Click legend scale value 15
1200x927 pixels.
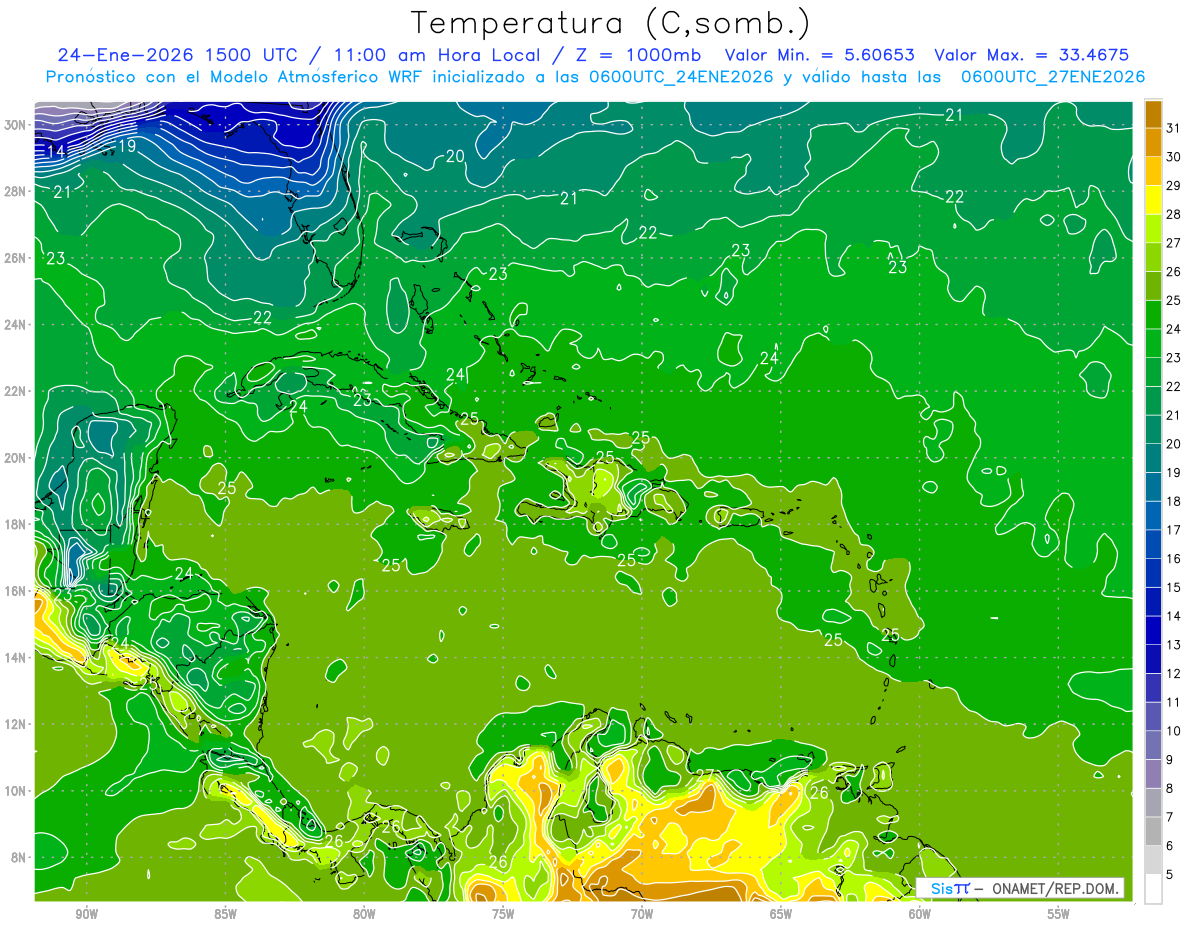[1174, 588]
